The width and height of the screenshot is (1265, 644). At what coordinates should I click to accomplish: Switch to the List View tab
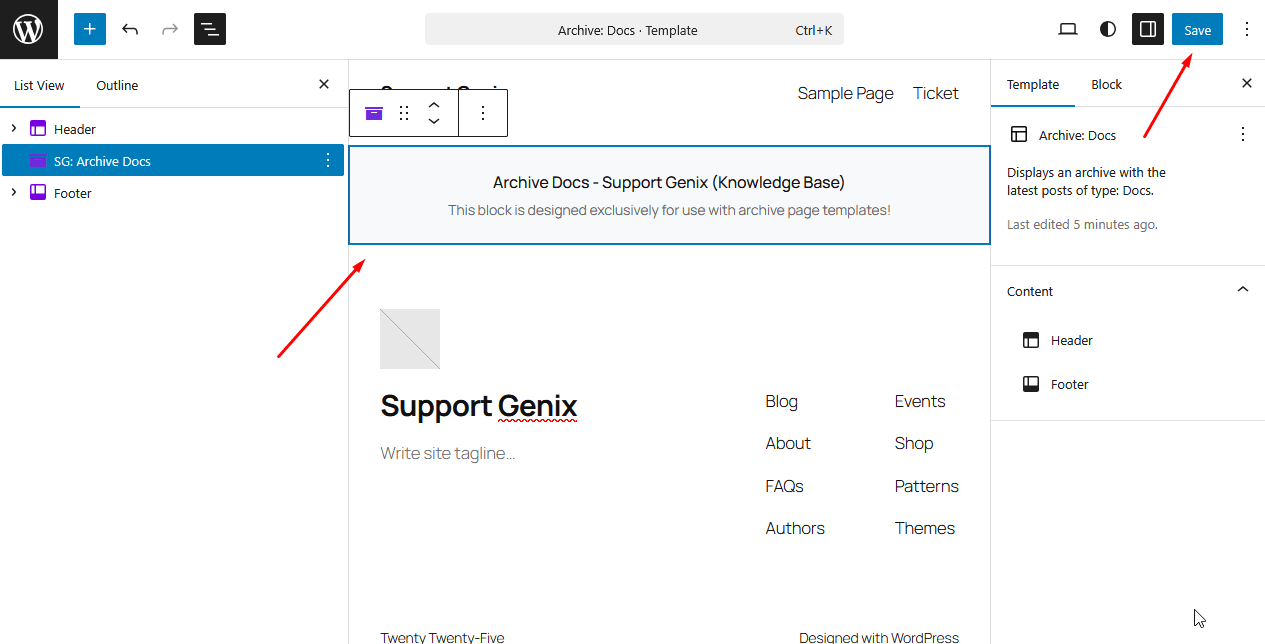coord(39,85)
